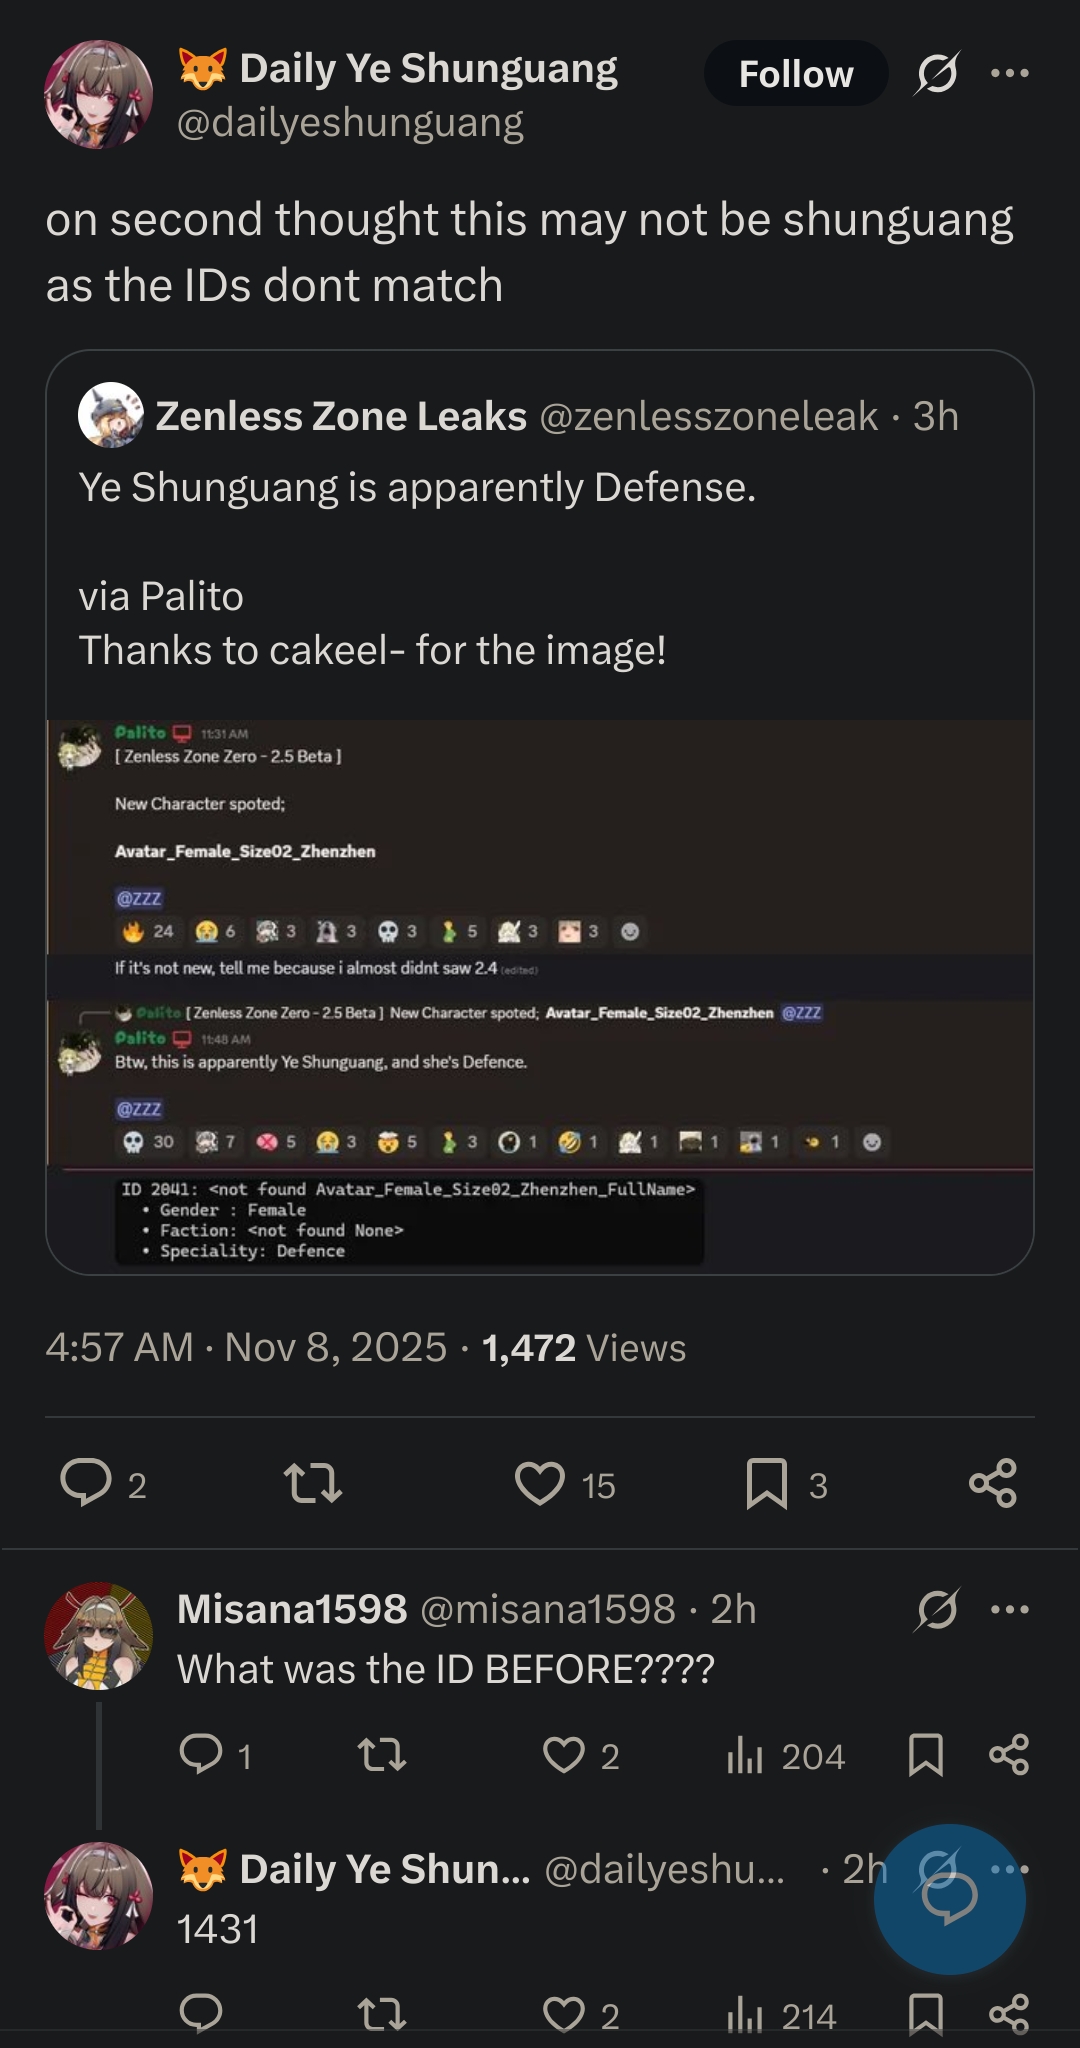This screenshot has width=1080, height=2048.
Task: Bookmark the main post
Action: (767, 1483)
